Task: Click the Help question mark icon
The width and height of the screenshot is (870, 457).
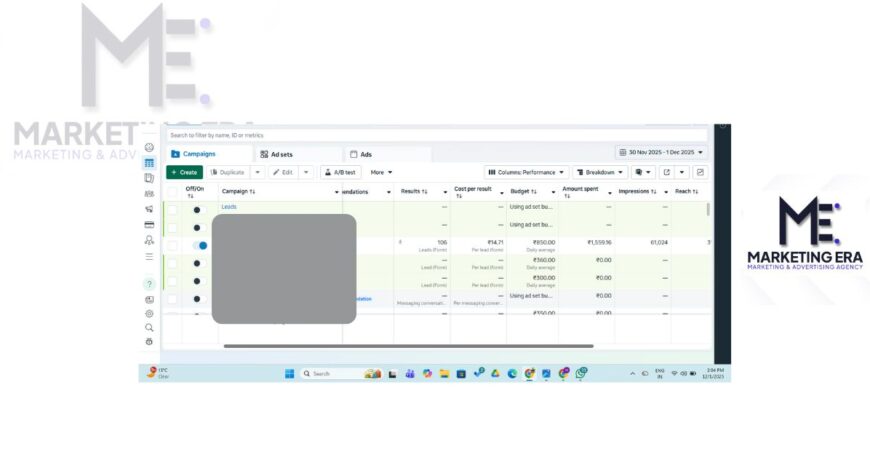Action: pyautogui.click(x=149, y=284)
